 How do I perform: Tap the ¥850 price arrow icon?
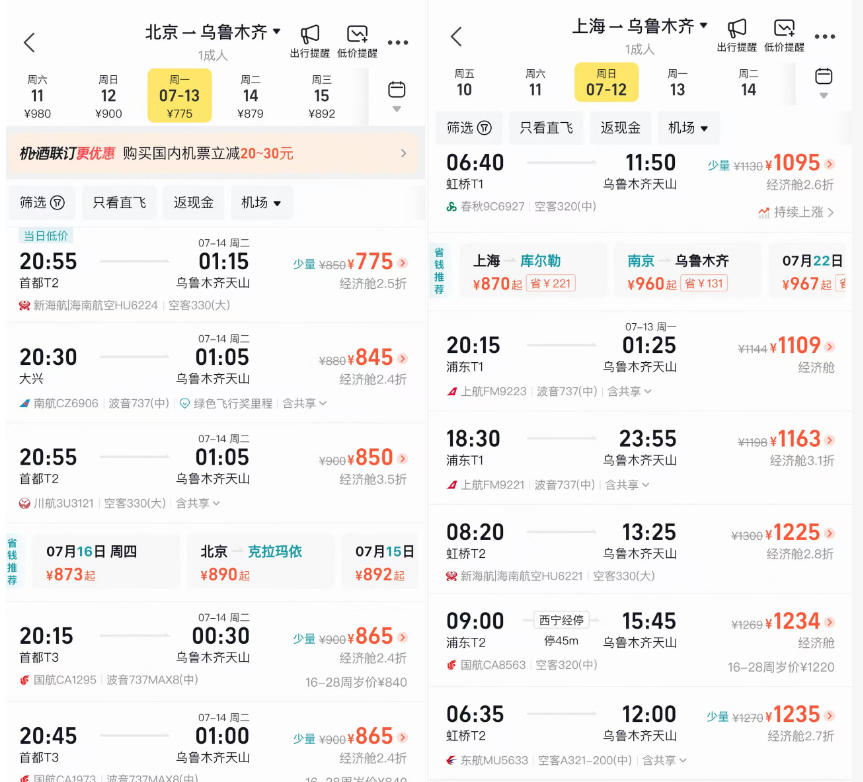click(x=403, y=458)
